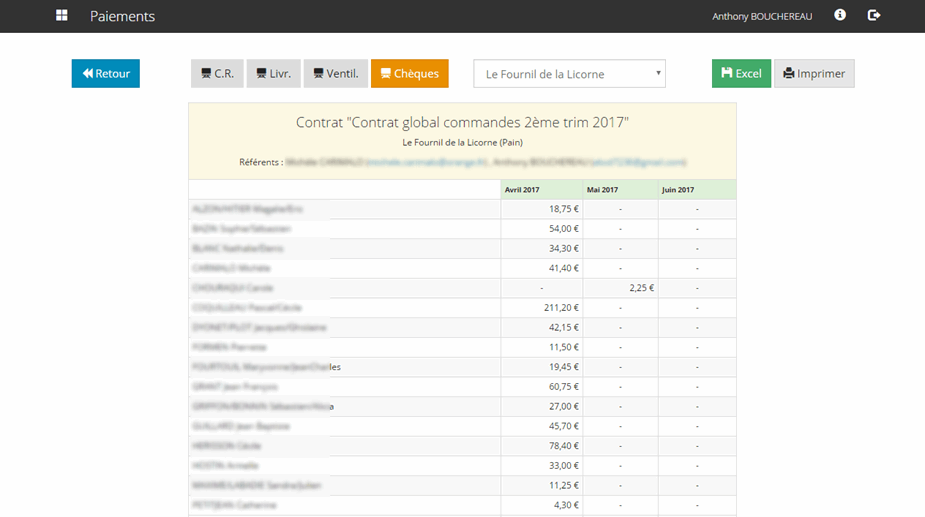Click the 2,25 € cell under Mai 2017
This screenshot has height=517, width=925.
[641, 288]
